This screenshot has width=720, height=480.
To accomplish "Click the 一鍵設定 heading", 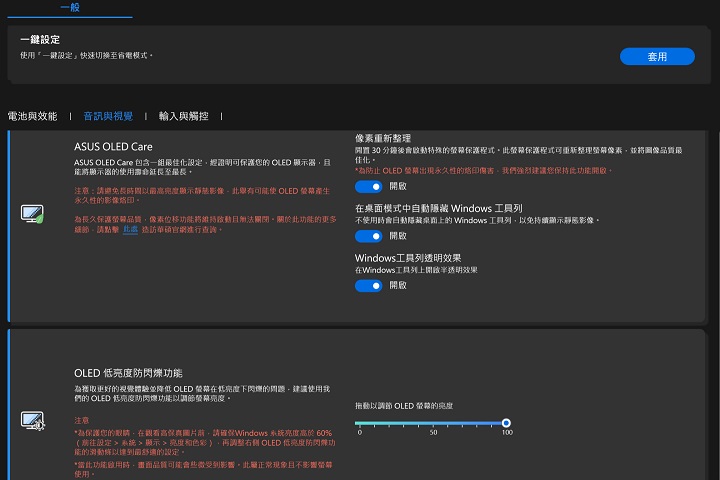I will [40, 40].
